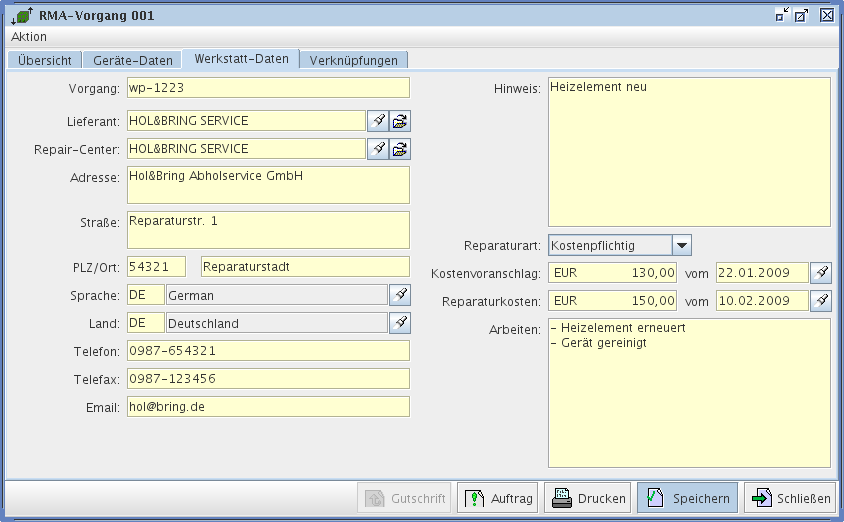The image size is (844, 522).
Task: Switch to the Geräte-Daten tab
Action: [132, 60]
